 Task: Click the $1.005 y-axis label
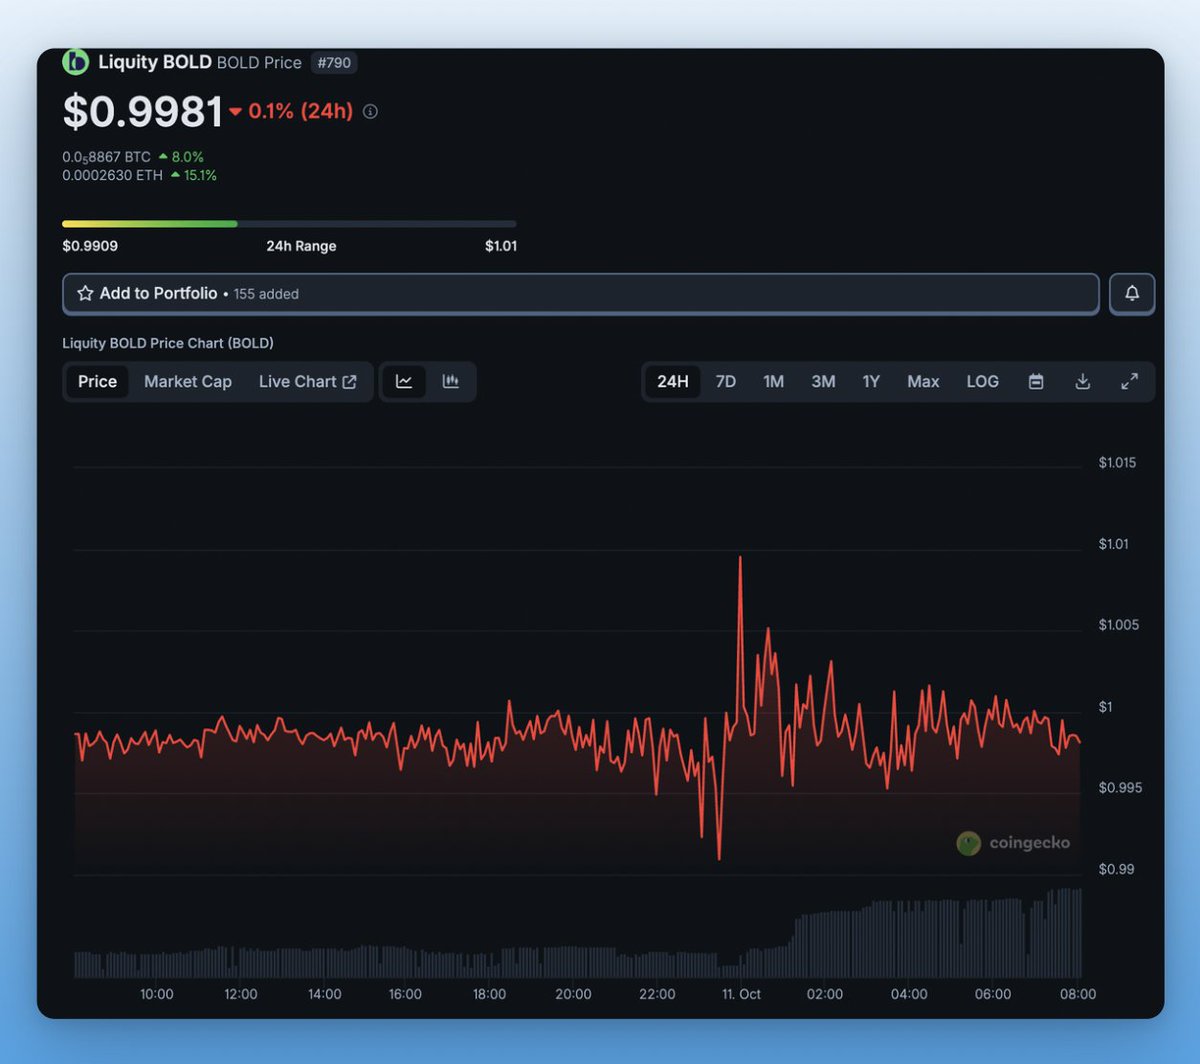[x=1118, y=625]
